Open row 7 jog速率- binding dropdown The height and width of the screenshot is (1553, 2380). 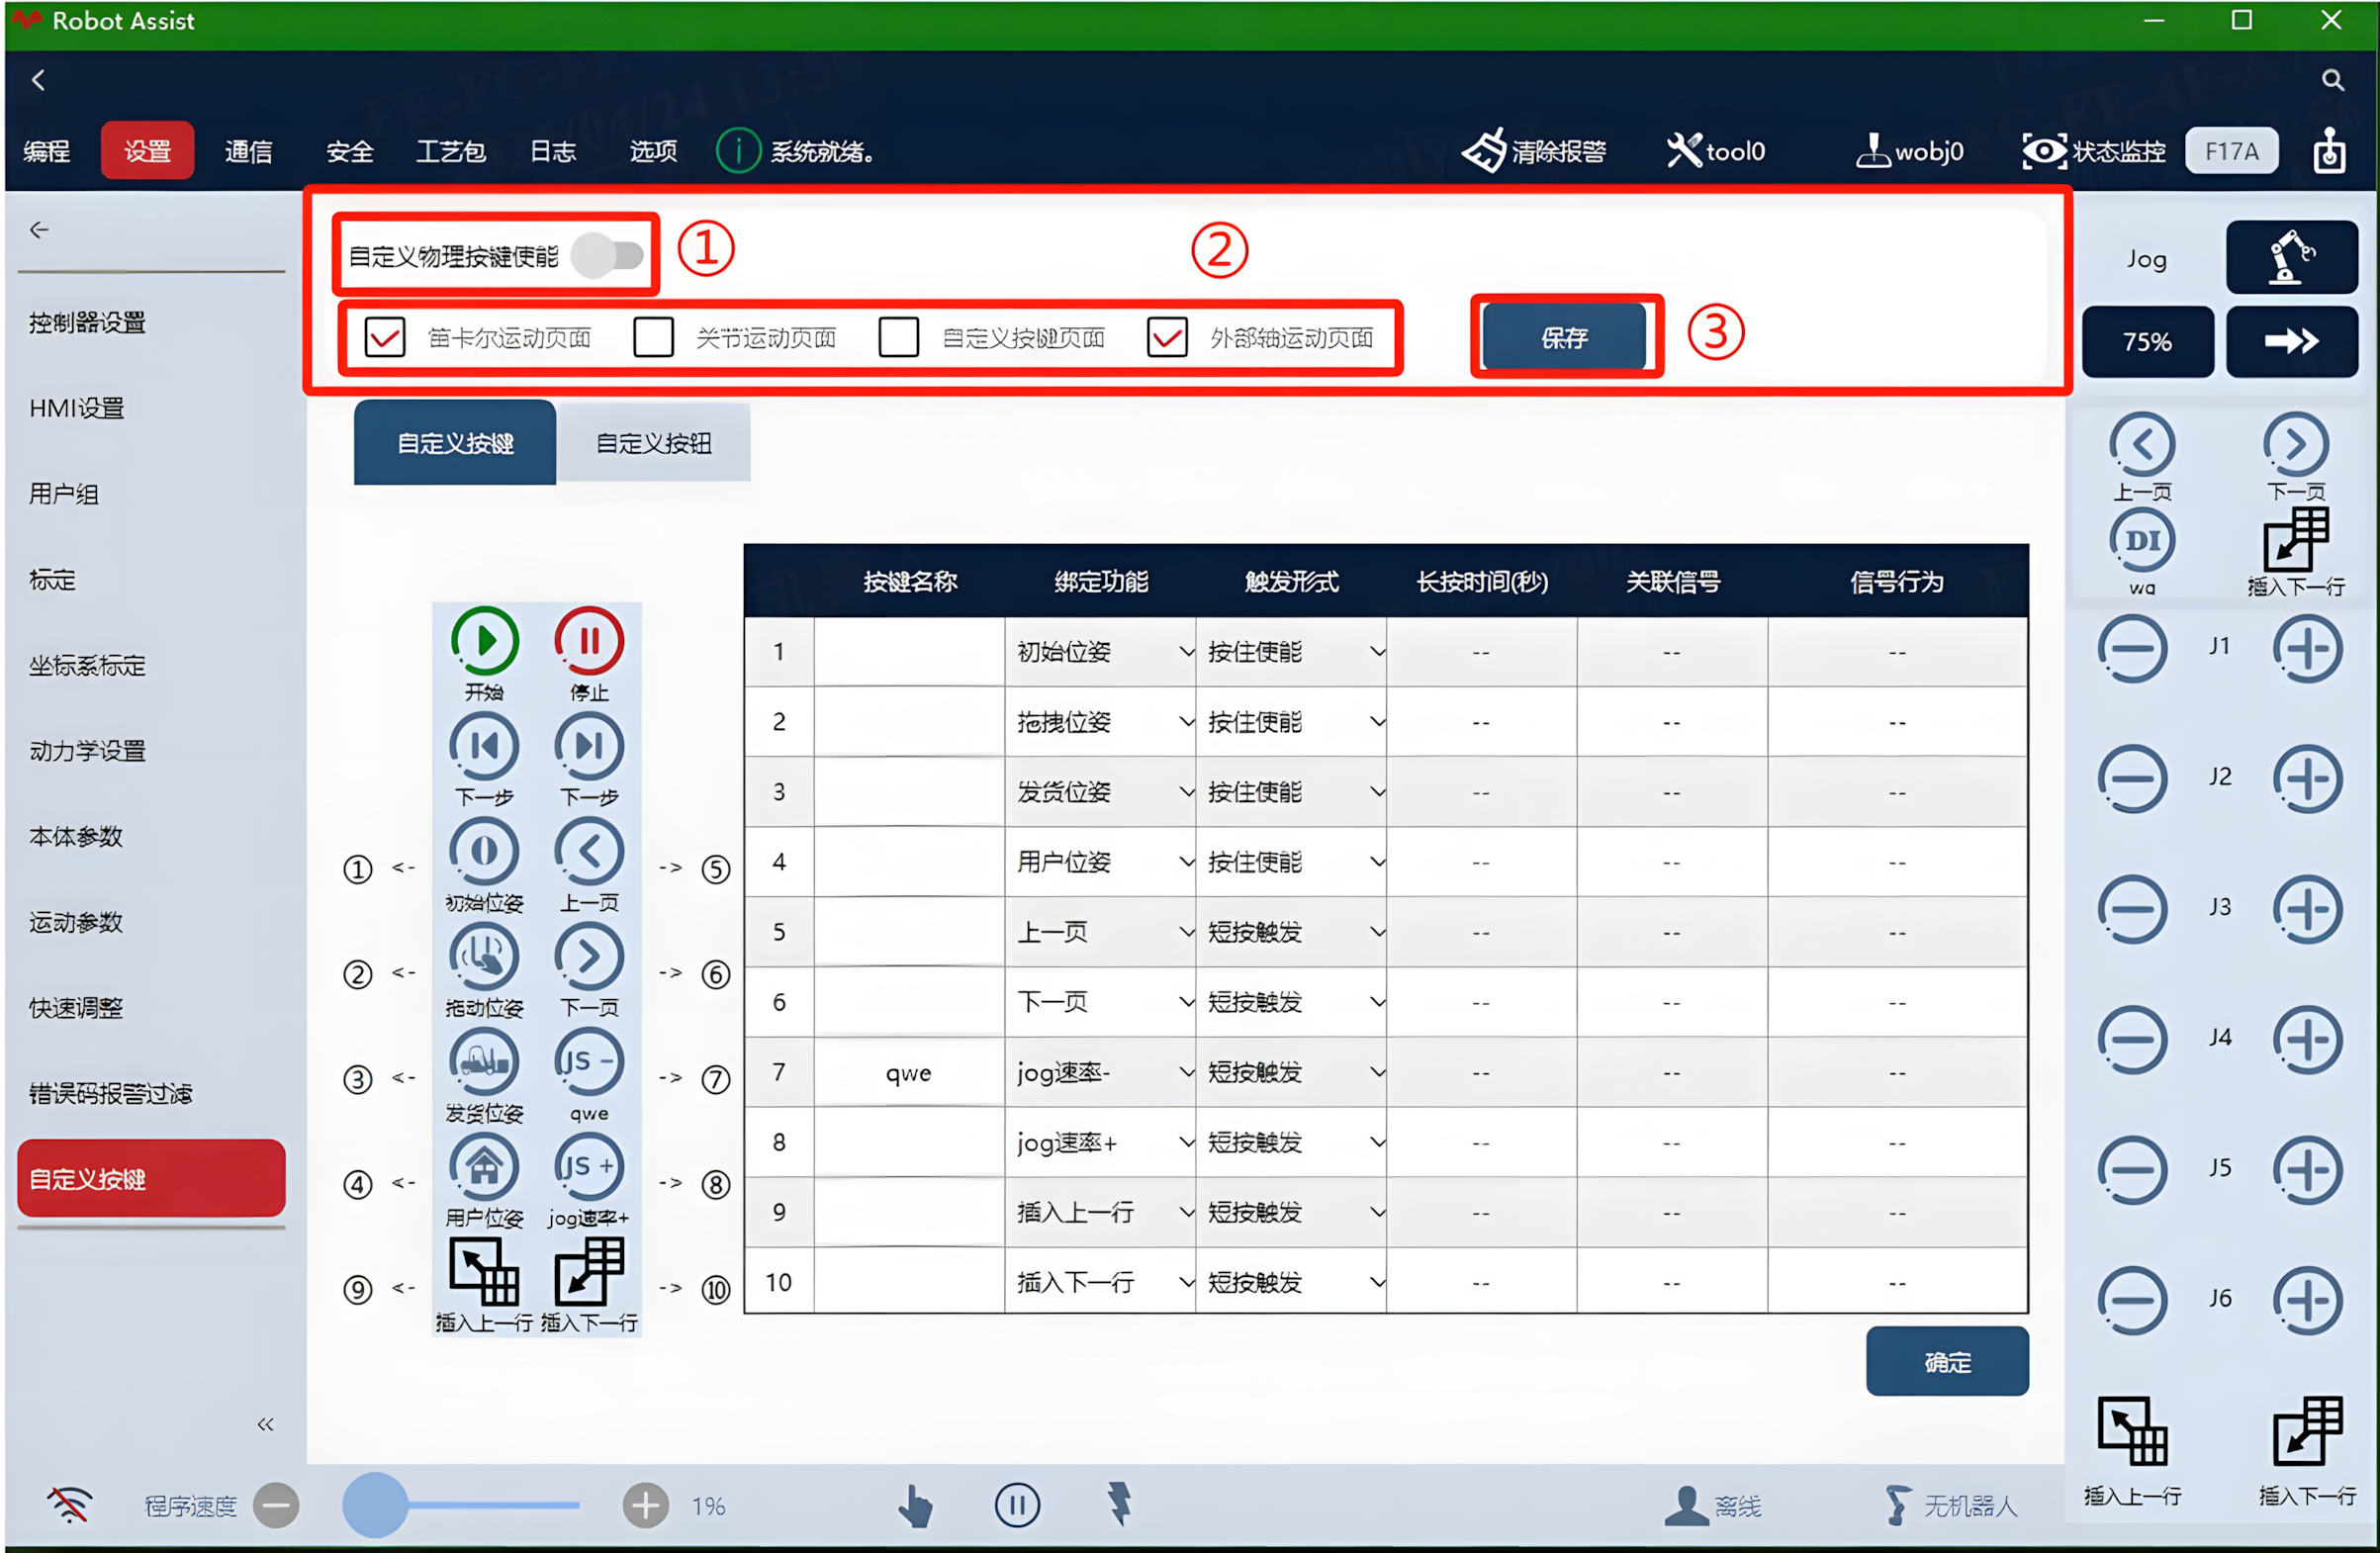(x=1100, y=1072)
